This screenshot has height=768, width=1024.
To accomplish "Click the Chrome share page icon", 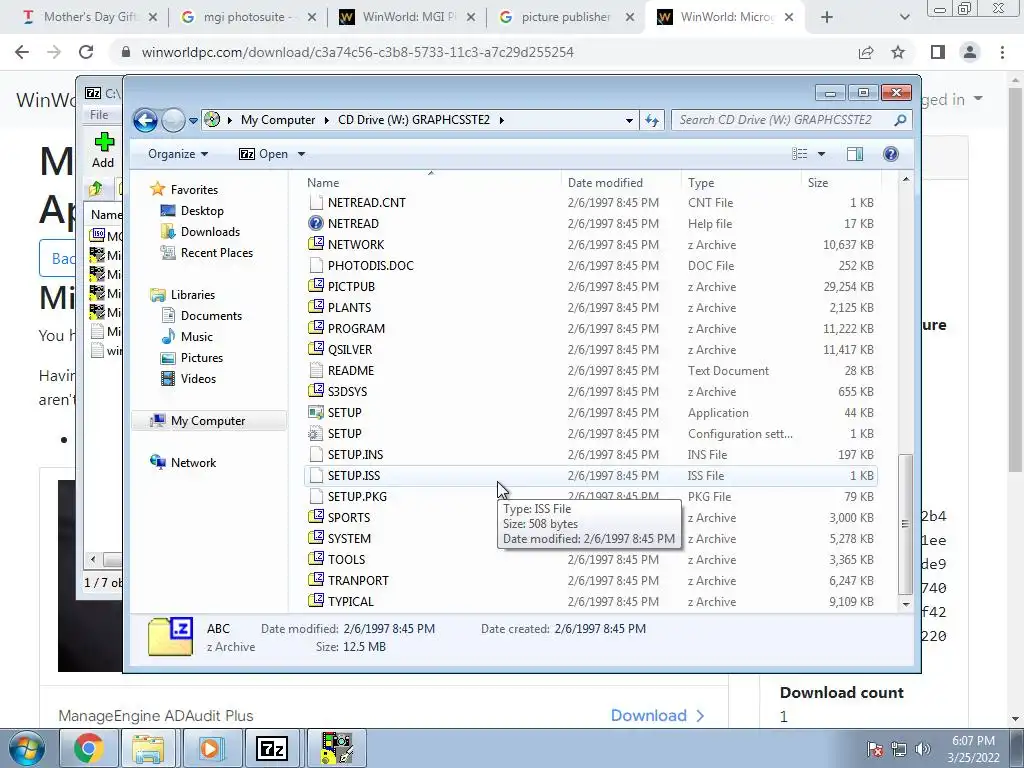I will 866,52.
